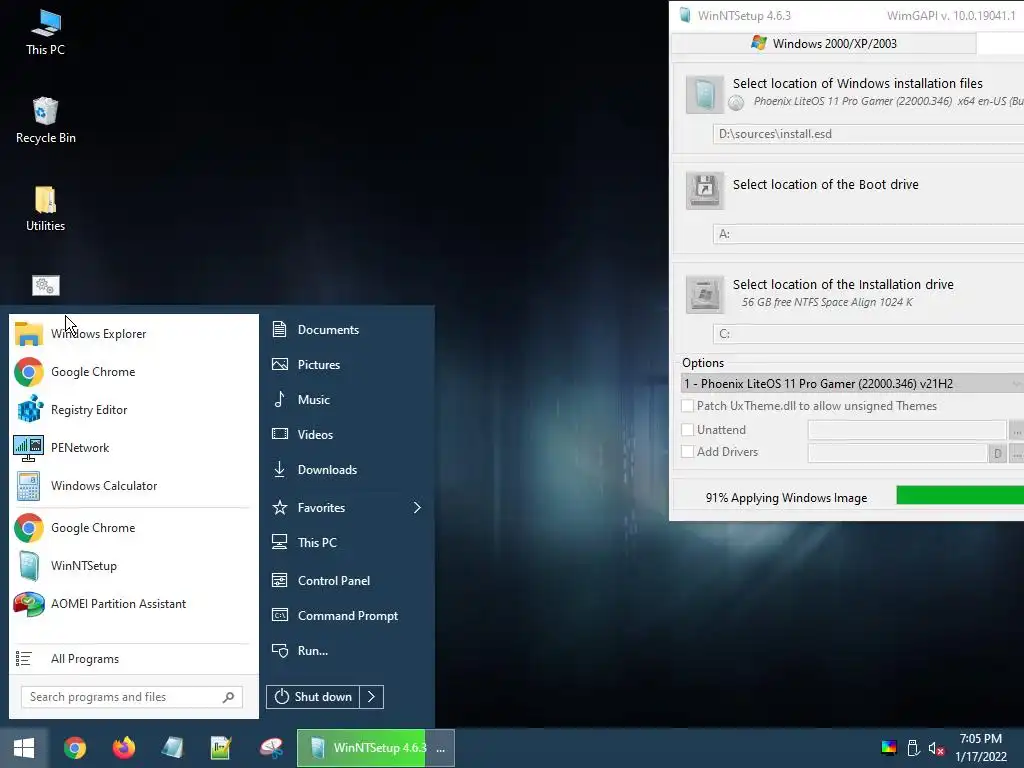Click the Boot drive A: path field
1024x768 pixels.
[869, 234]
